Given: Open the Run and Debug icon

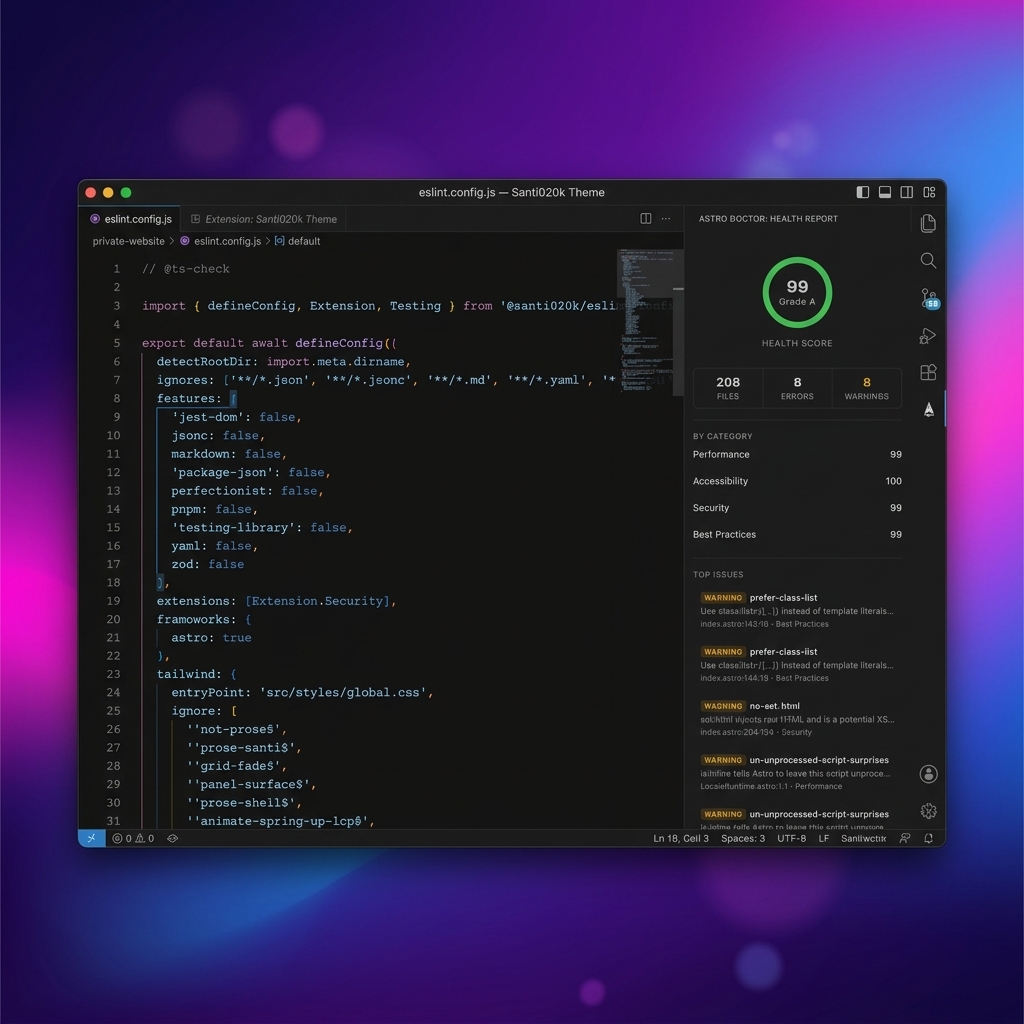Looking at the screenshot, I should (928, 336).
